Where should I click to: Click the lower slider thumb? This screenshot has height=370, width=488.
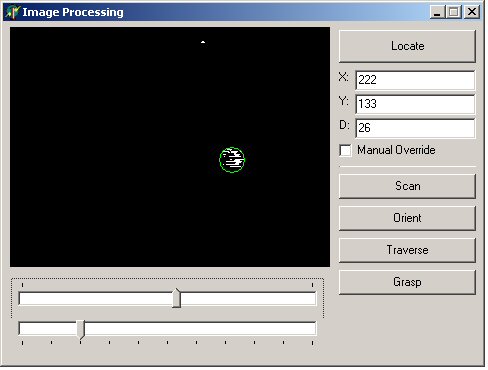tap(81, 330)
